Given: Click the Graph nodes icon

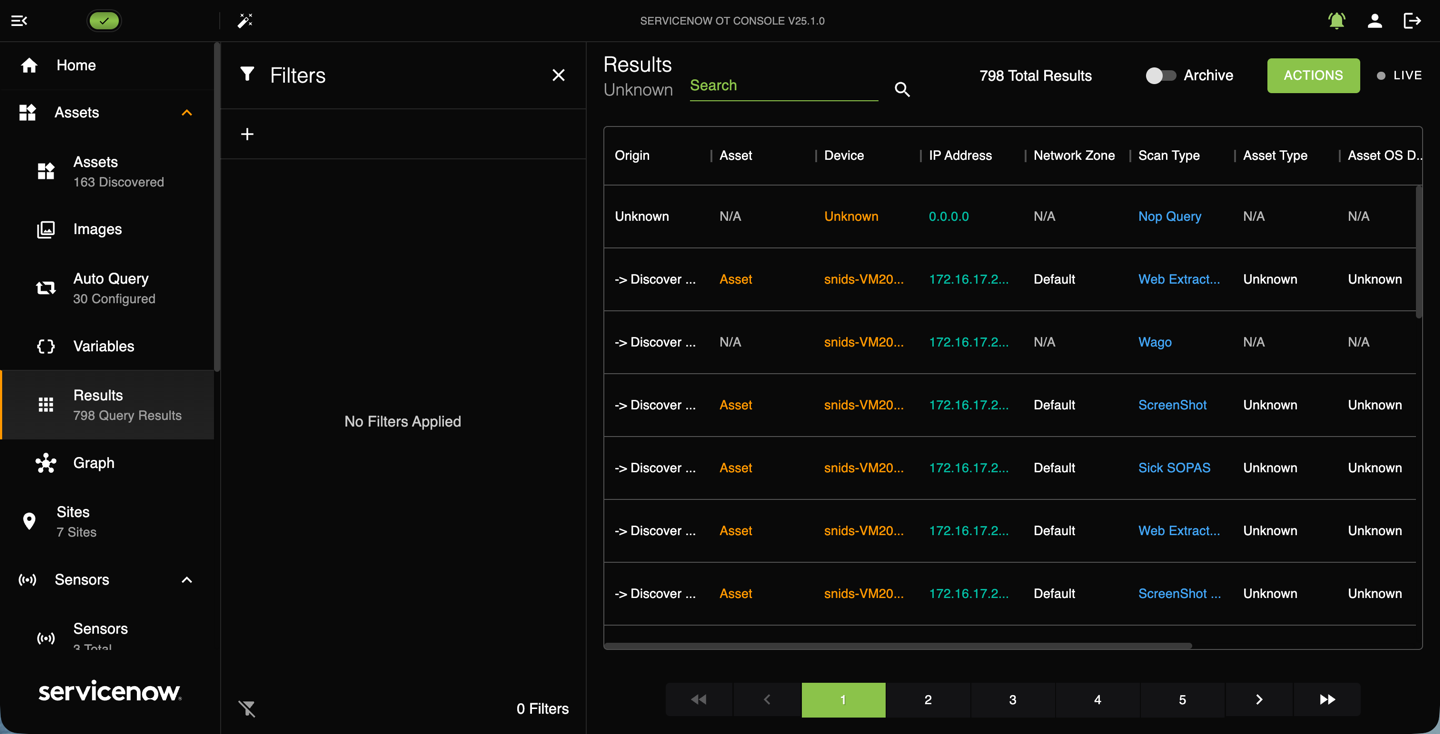Looking at the screenshot, I should click(46, 463).
